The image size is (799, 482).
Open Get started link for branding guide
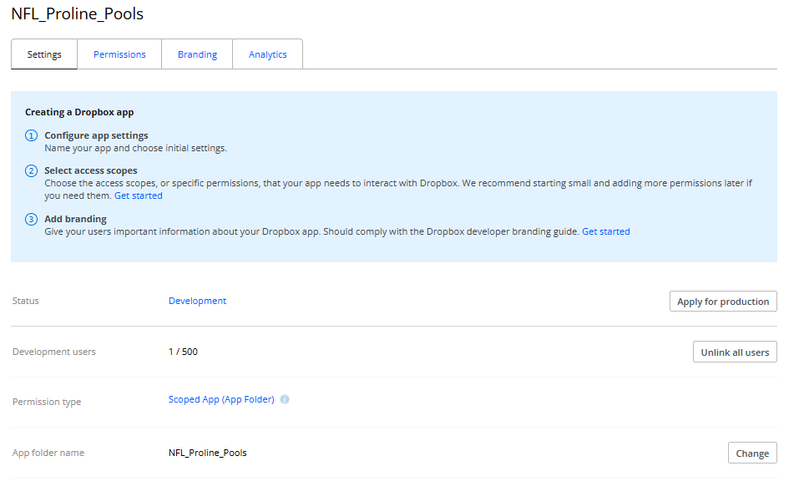606,232
